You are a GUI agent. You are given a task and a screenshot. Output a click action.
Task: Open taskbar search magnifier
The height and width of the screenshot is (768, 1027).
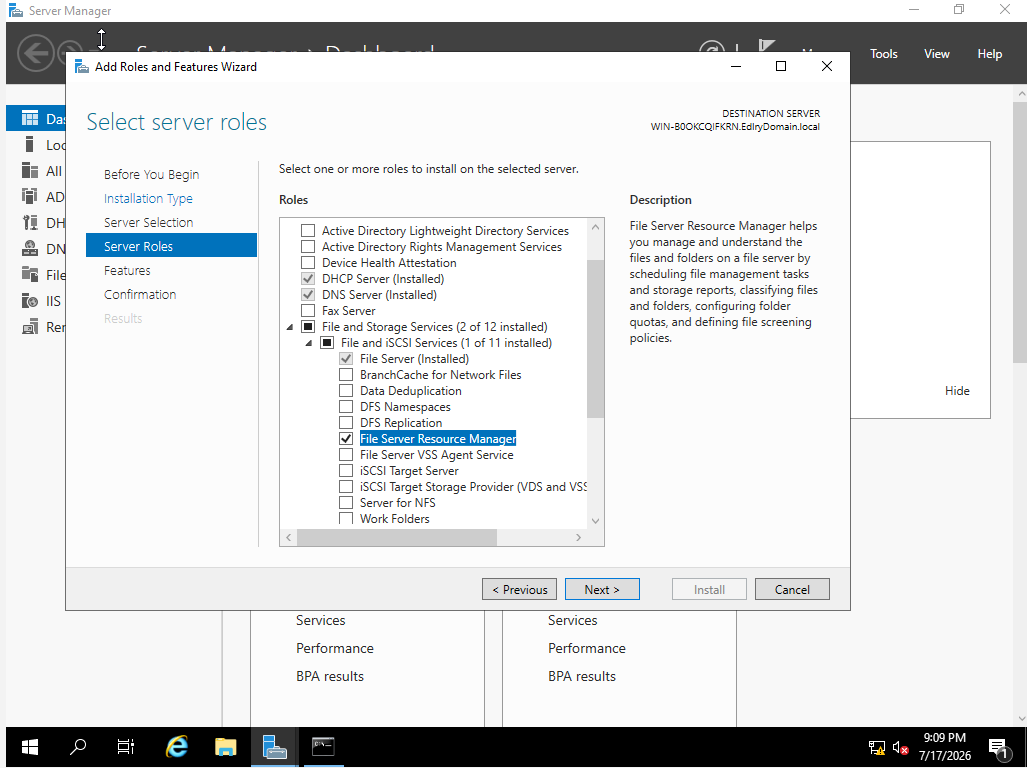(x=78, y=747)
